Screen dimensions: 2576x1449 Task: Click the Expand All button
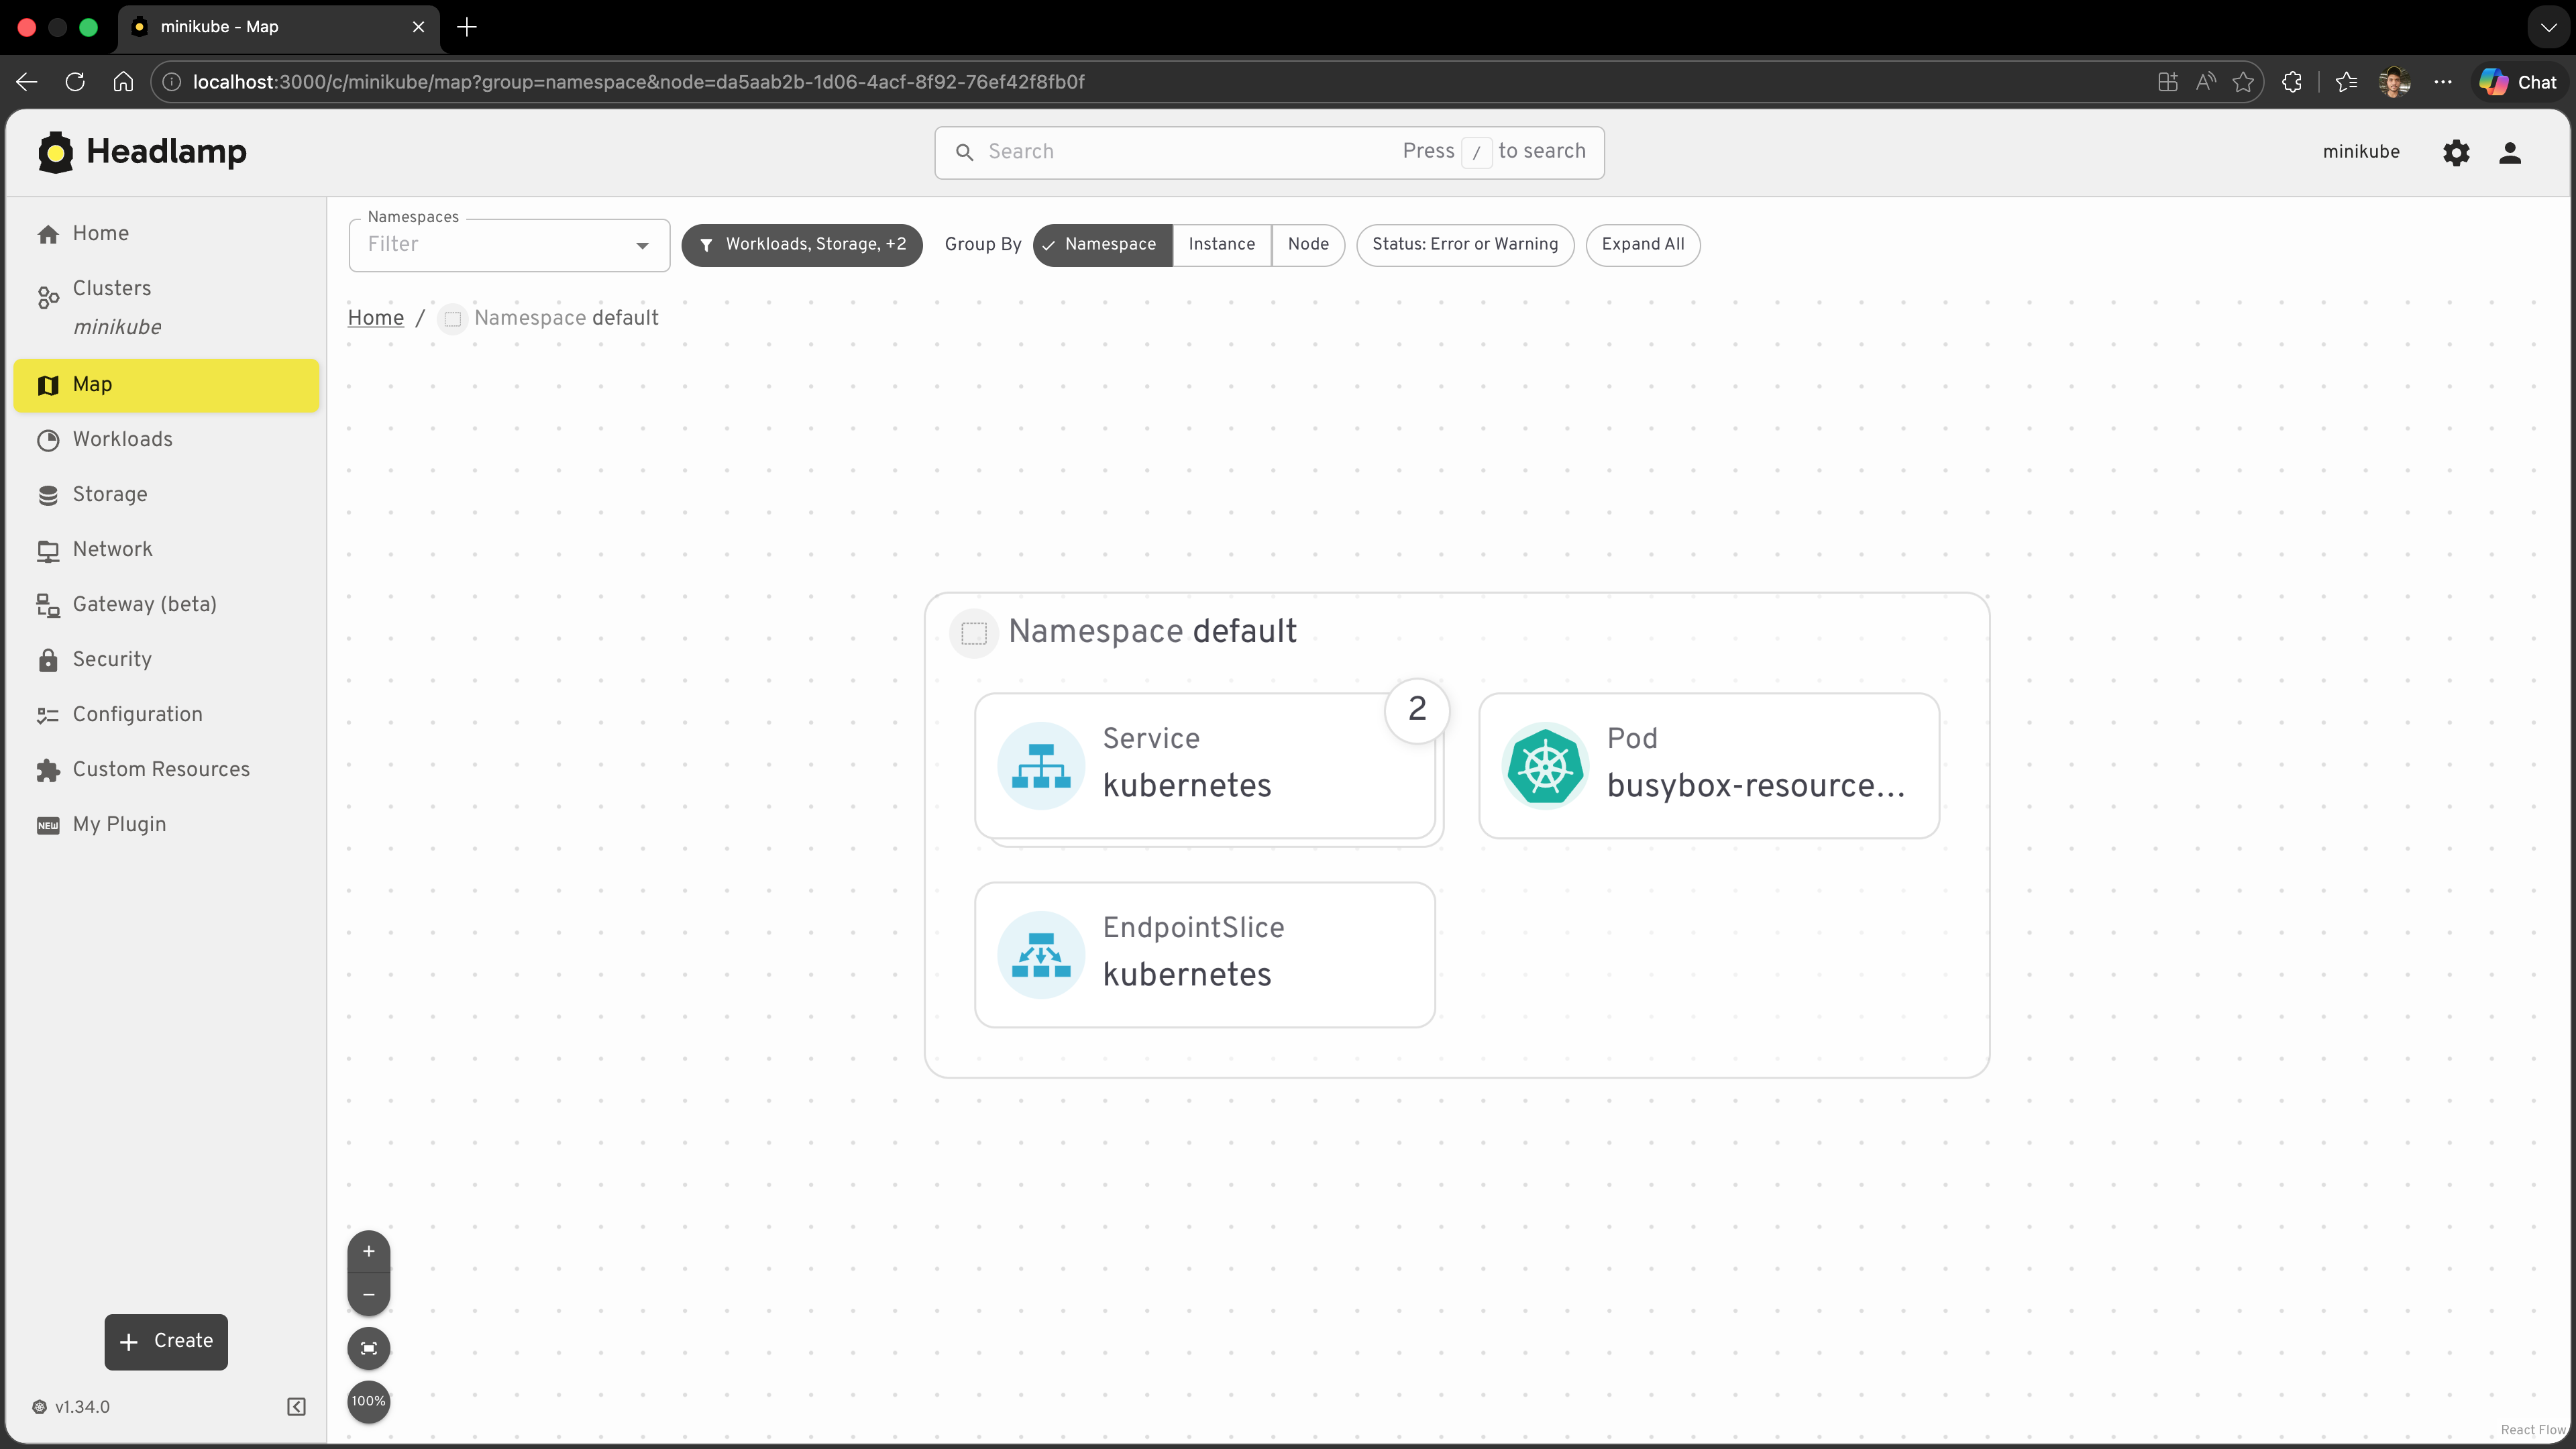(x=1642, y=245)
